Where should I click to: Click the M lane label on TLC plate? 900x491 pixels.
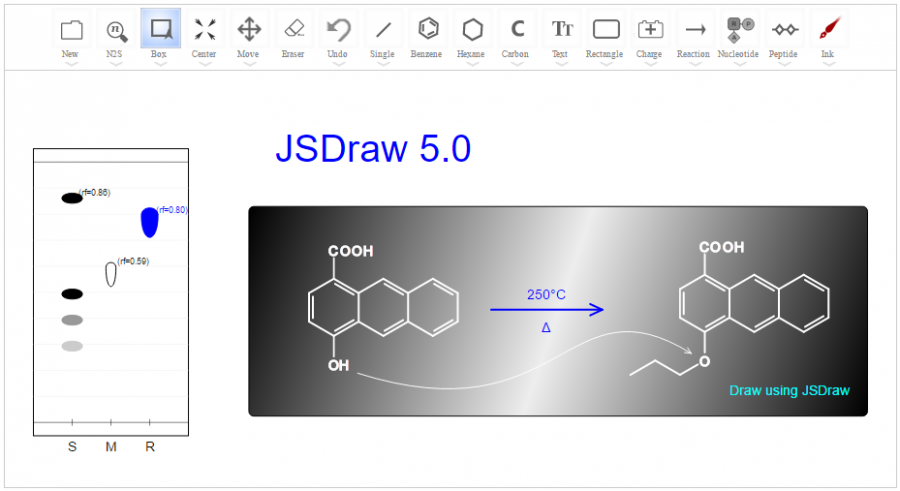(111, 447)
